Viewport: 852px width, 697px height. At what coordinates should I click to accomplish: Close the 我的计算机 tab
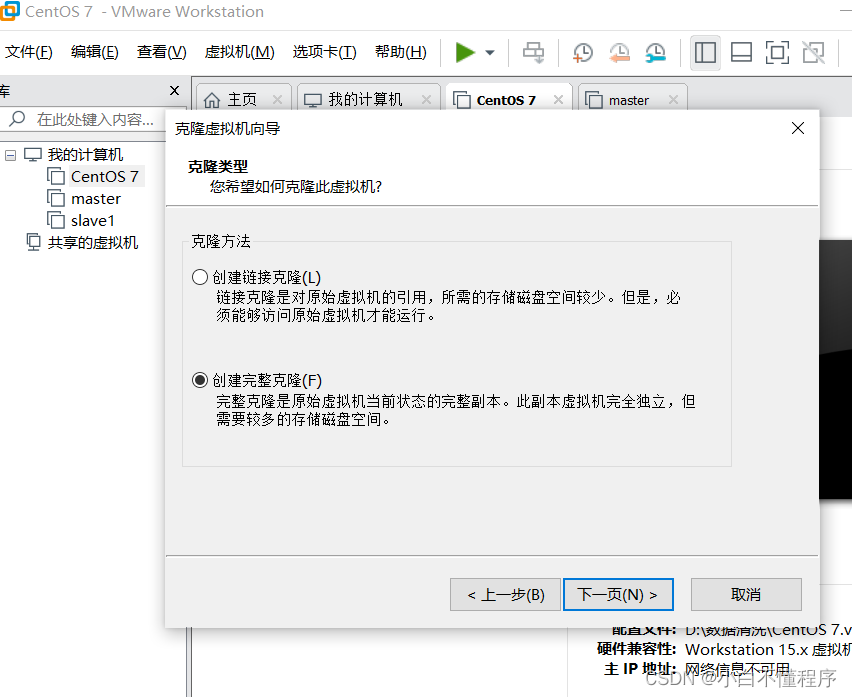(427, 100)
